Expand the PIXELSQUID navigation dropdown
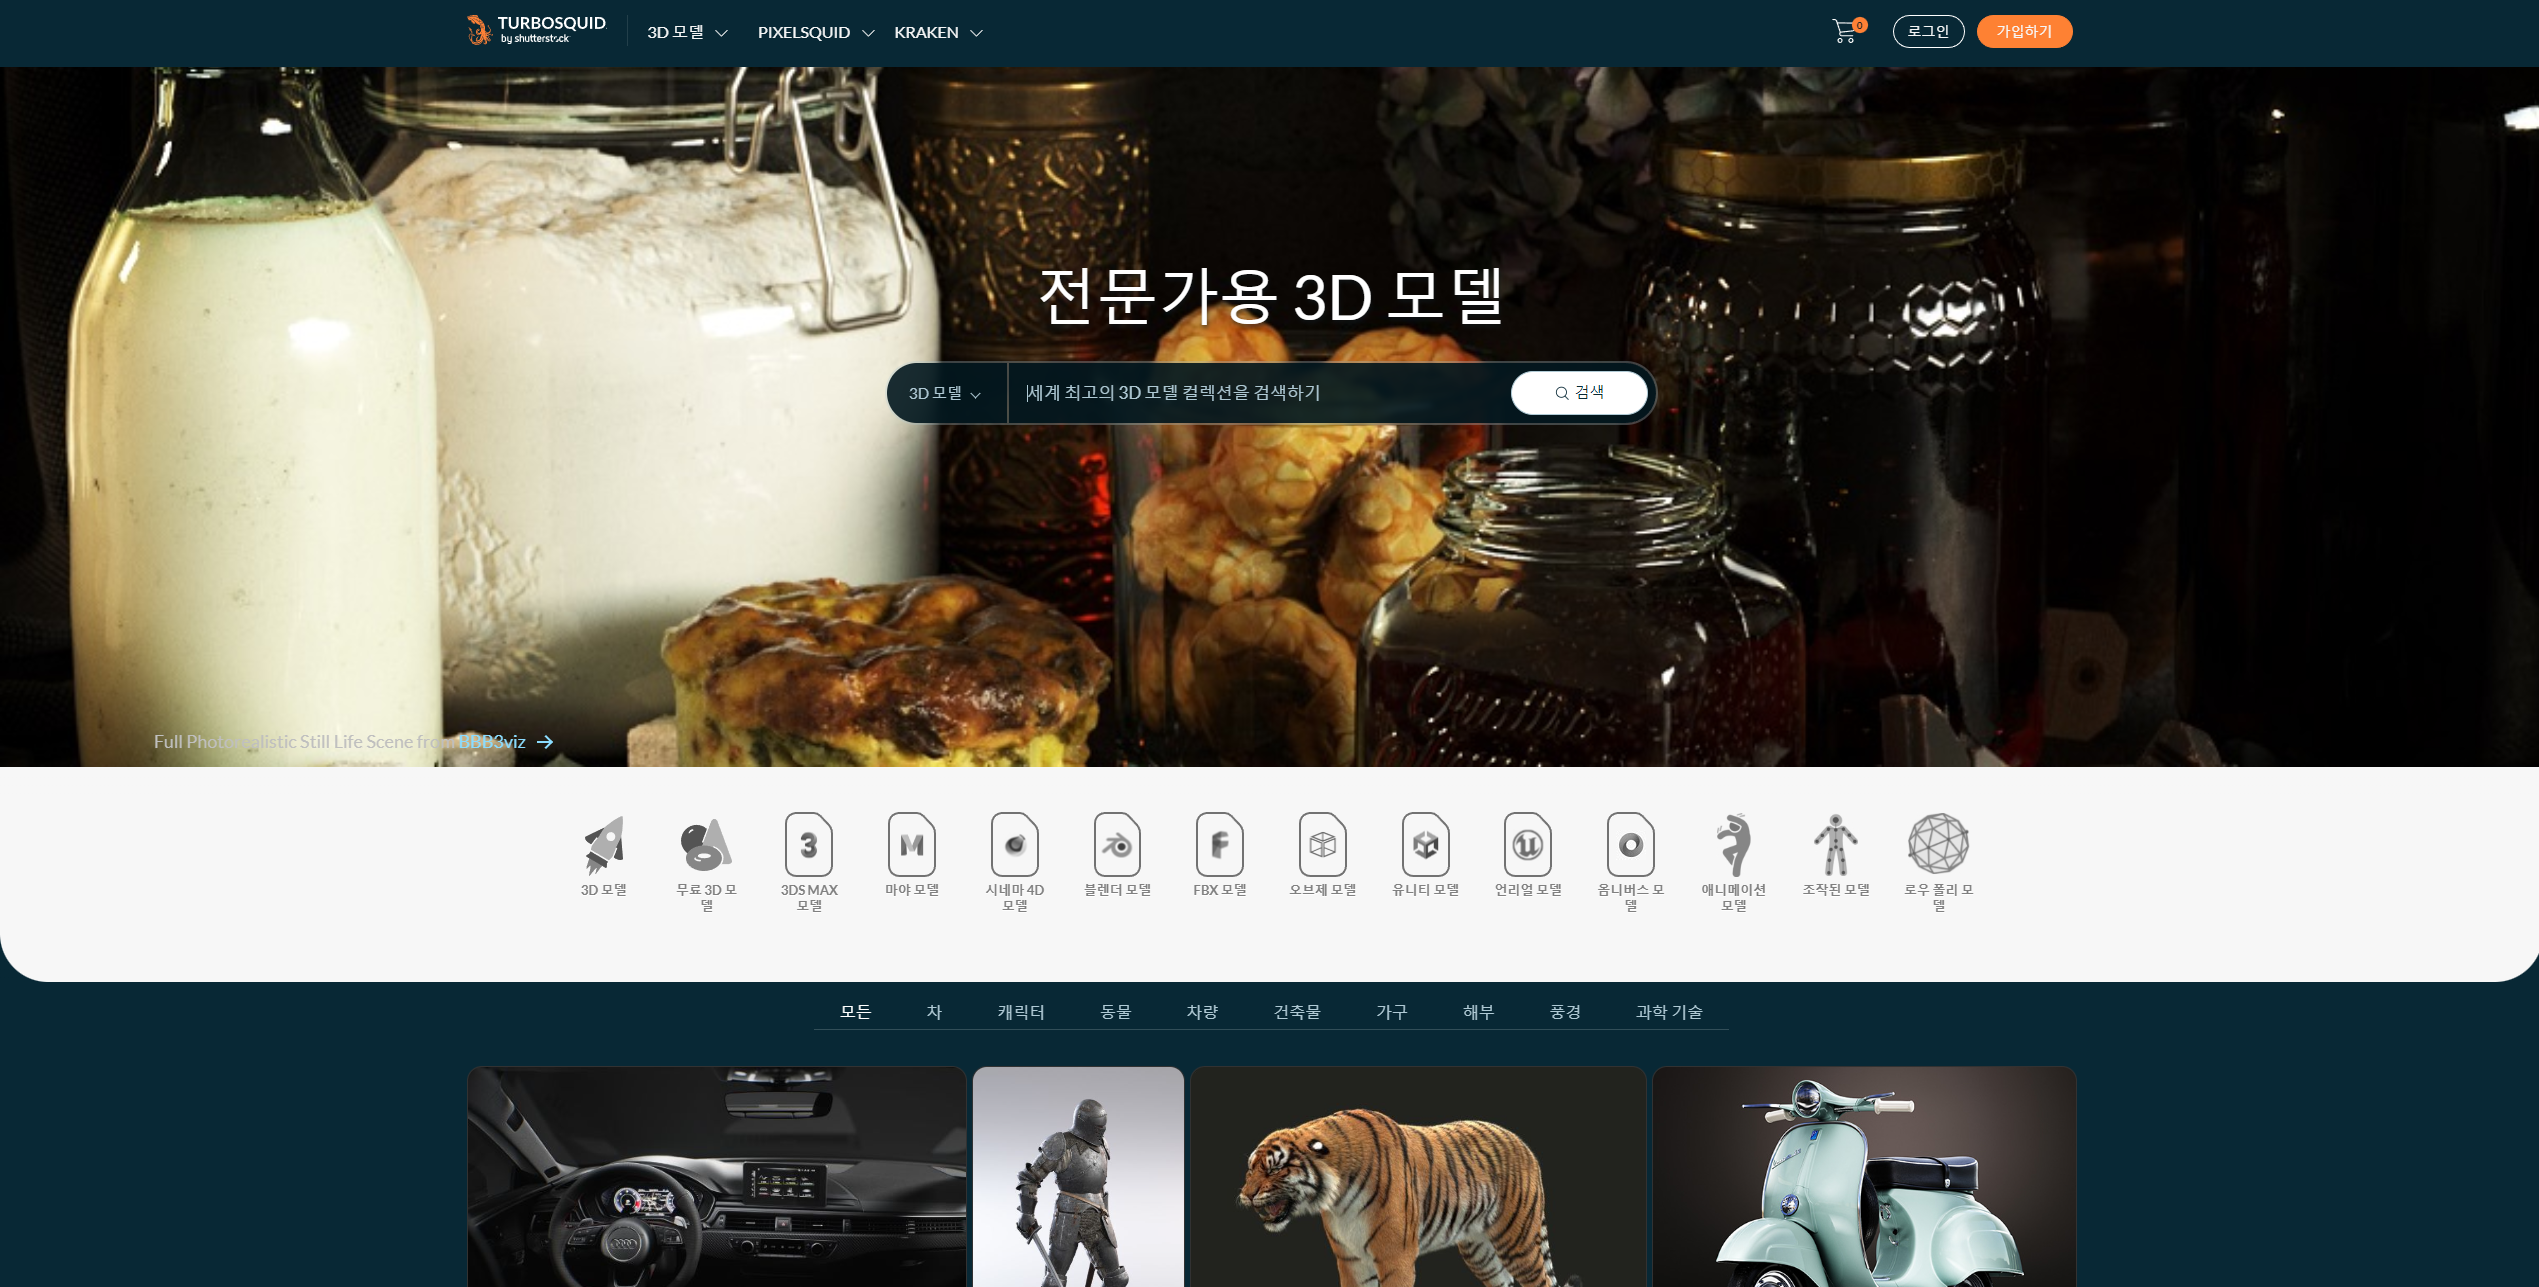This screenshot has height=1287, width=2539. point(815,33)
